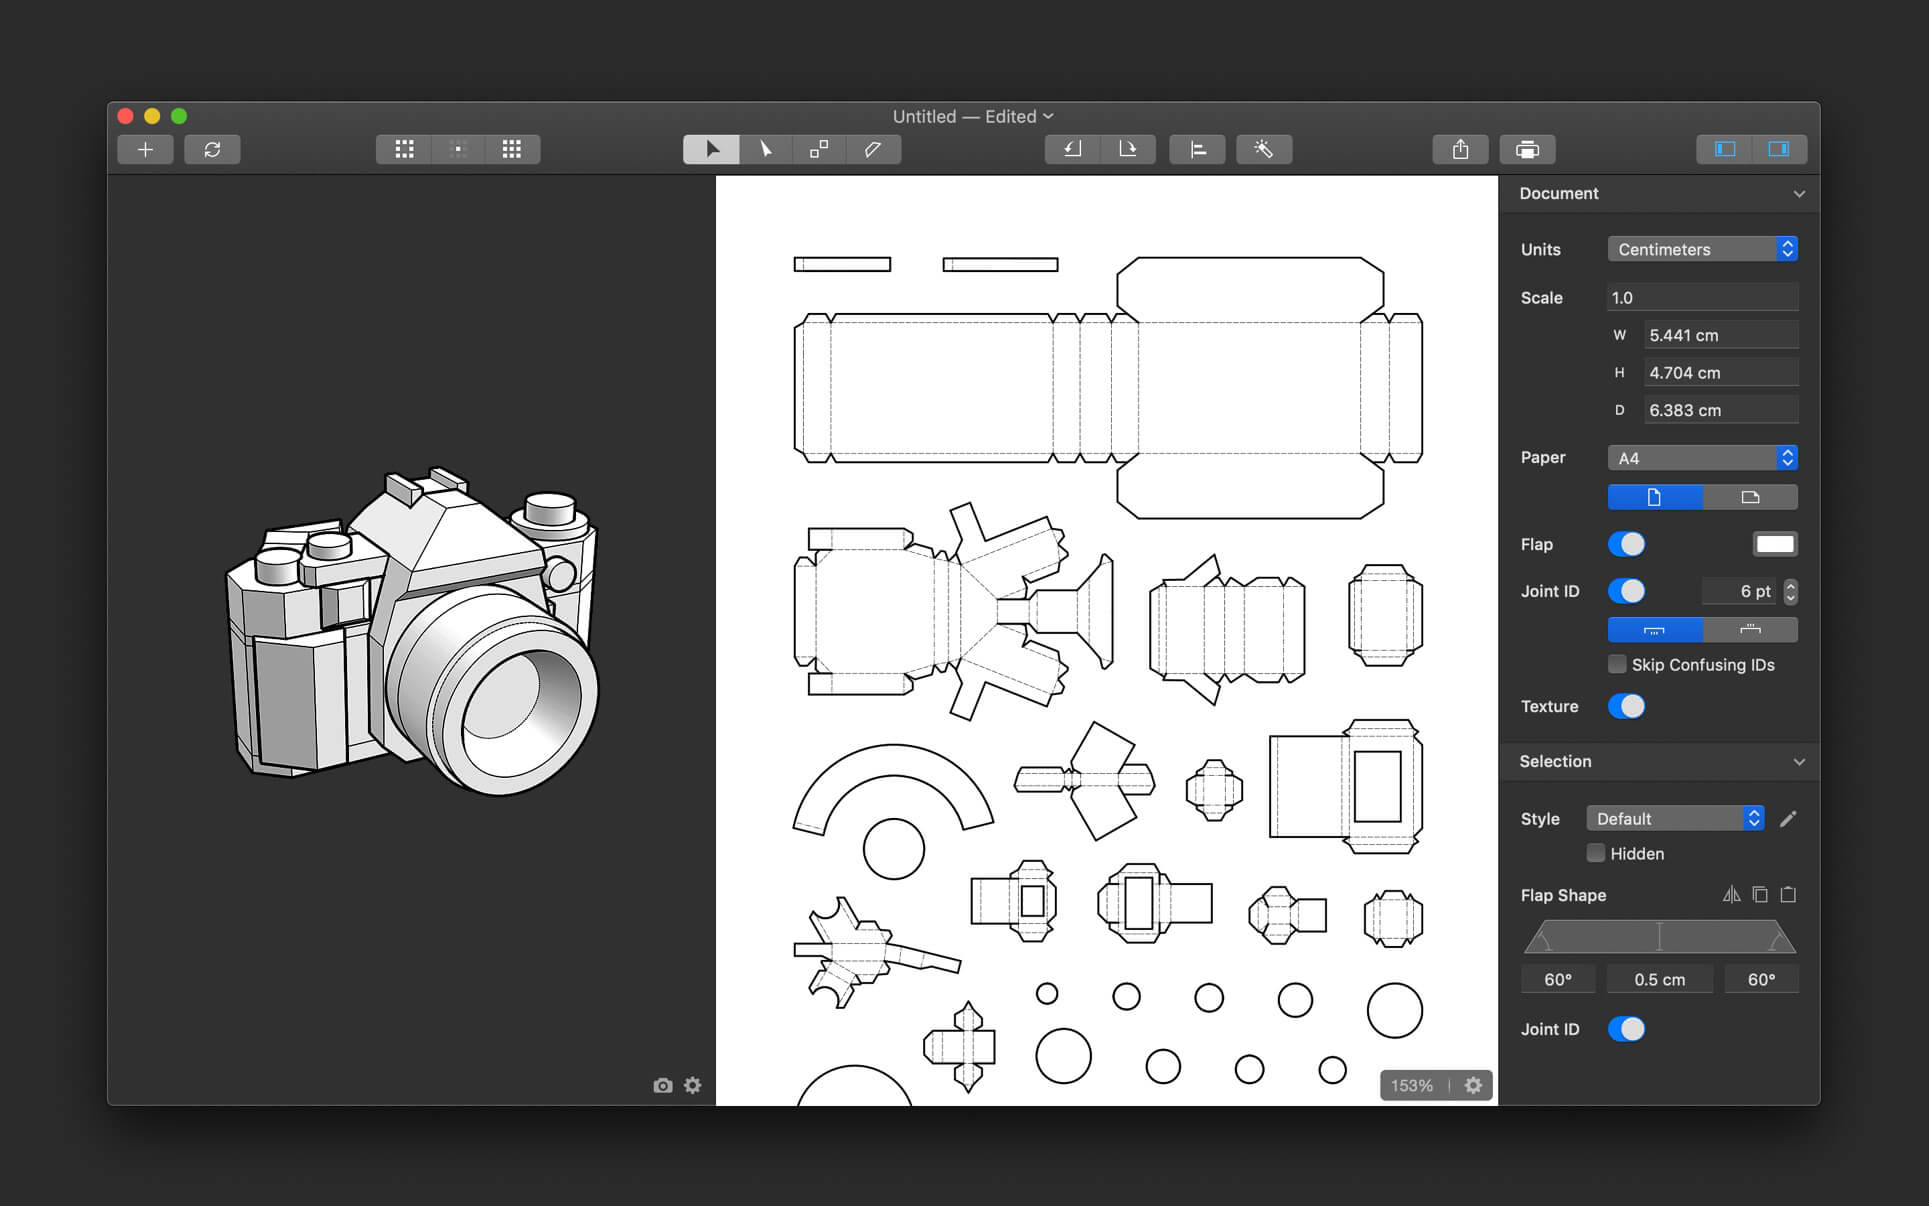The height and width of the screenshot is (1206, 1929).
Task: Check the Hidden checkbox
Action: (x=1596, y=853)
